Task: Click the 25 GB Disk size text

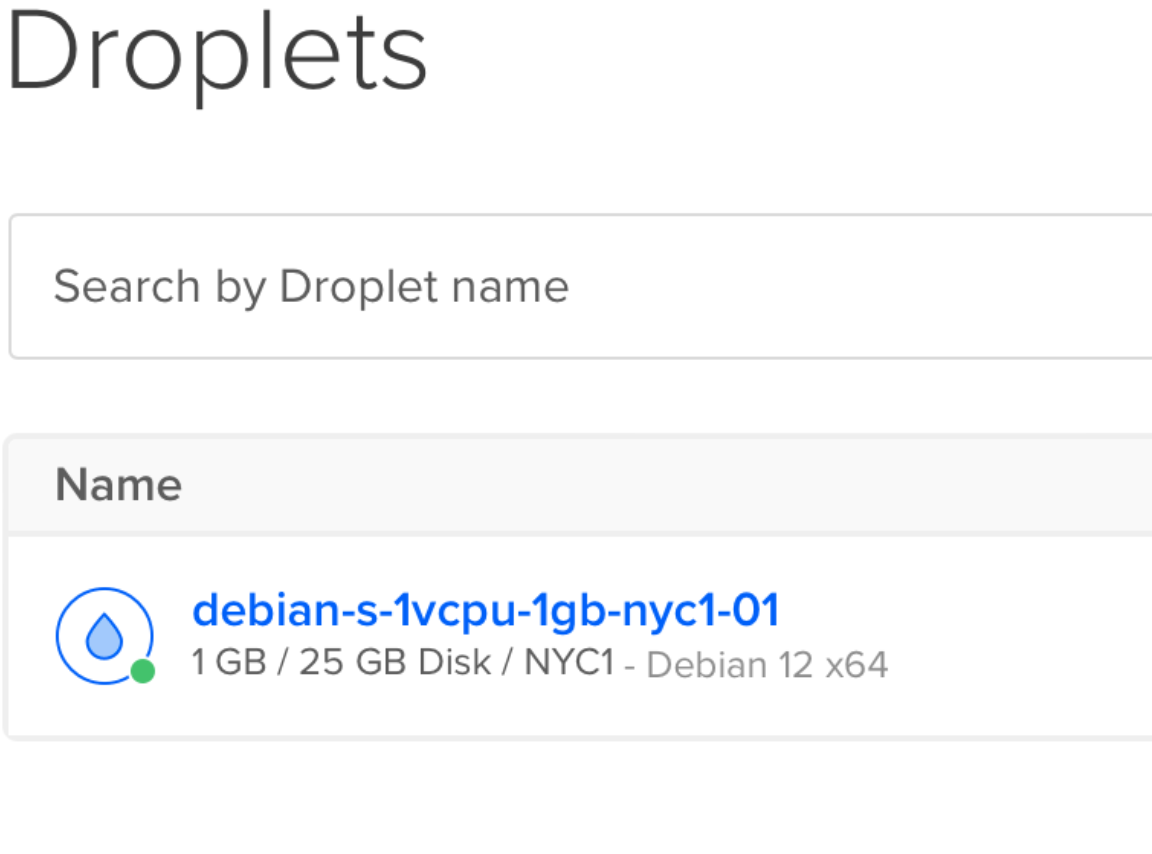Action: [x=394, y=663]
